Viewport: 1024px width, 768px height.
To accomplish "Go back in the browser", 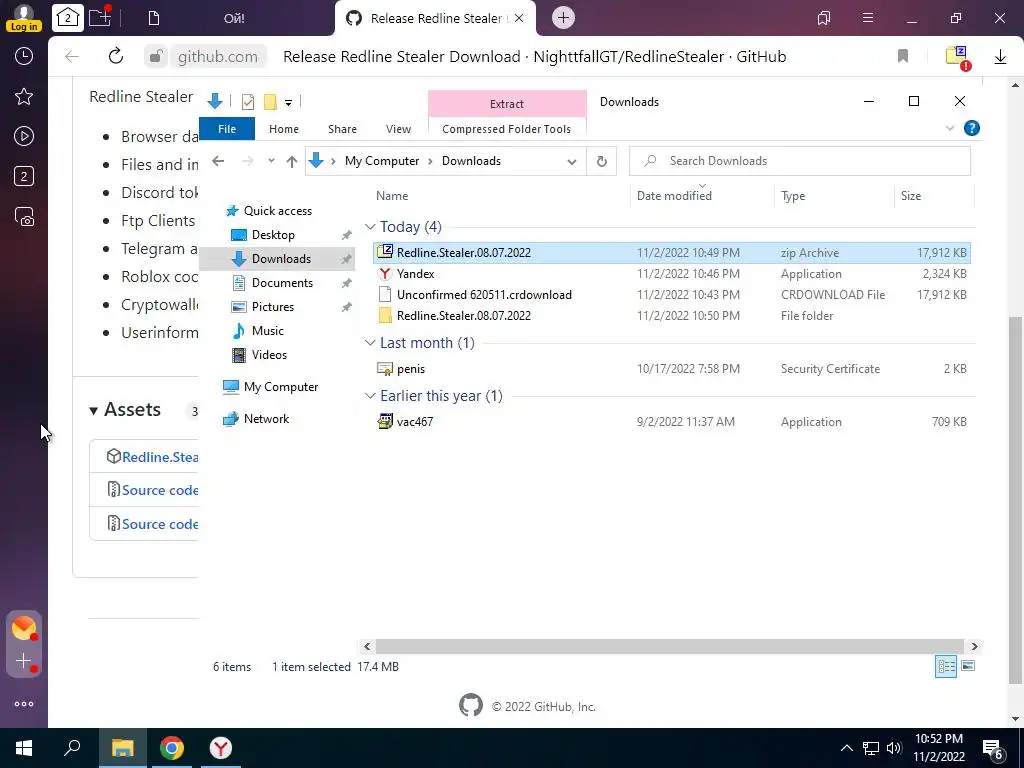I will (72, 56).
